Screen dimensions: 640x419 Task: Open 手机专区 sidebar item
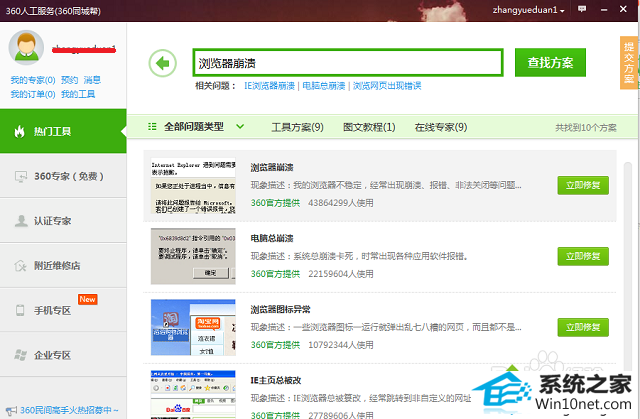[x=63, y=310]
